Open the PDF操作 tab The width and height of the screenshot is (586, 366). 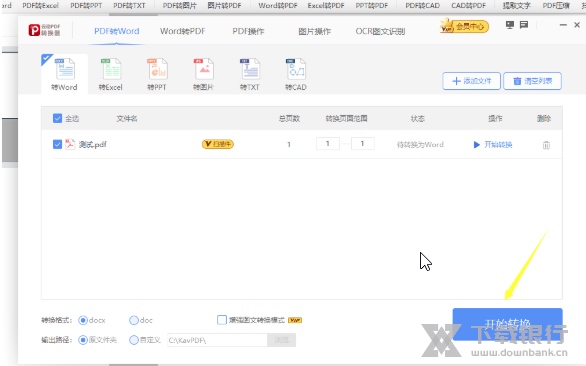tap(248, 31)
